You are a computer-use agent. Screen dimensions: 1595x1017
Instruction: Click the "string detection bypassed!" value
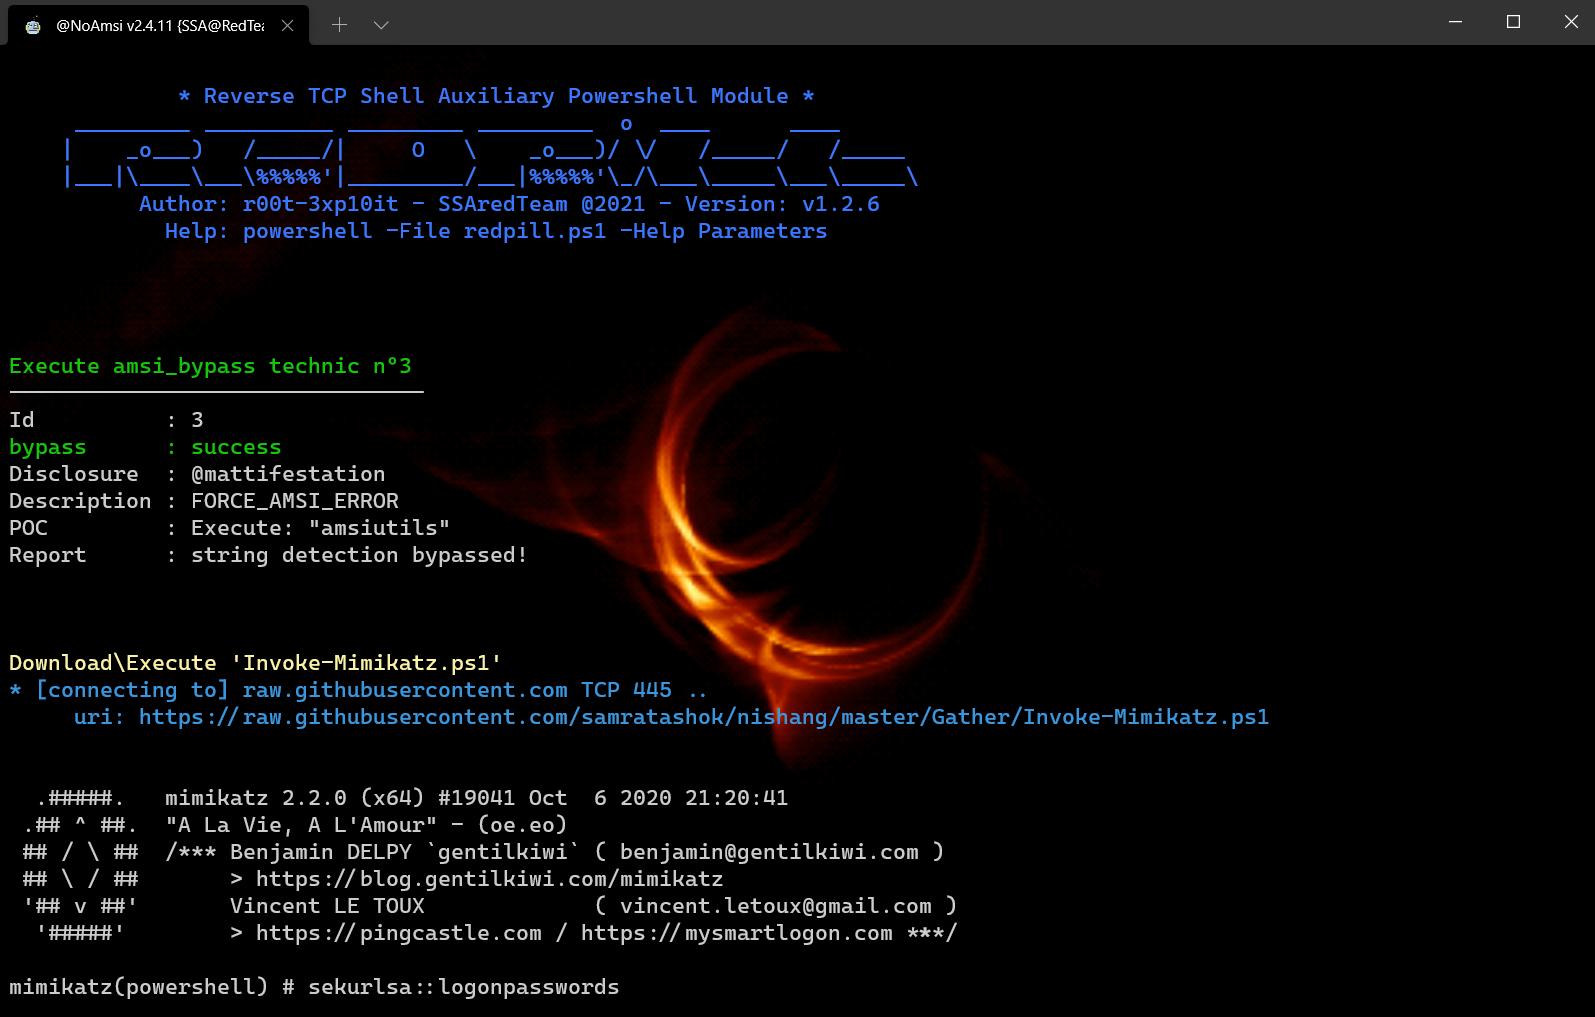[x=359, y=555]
